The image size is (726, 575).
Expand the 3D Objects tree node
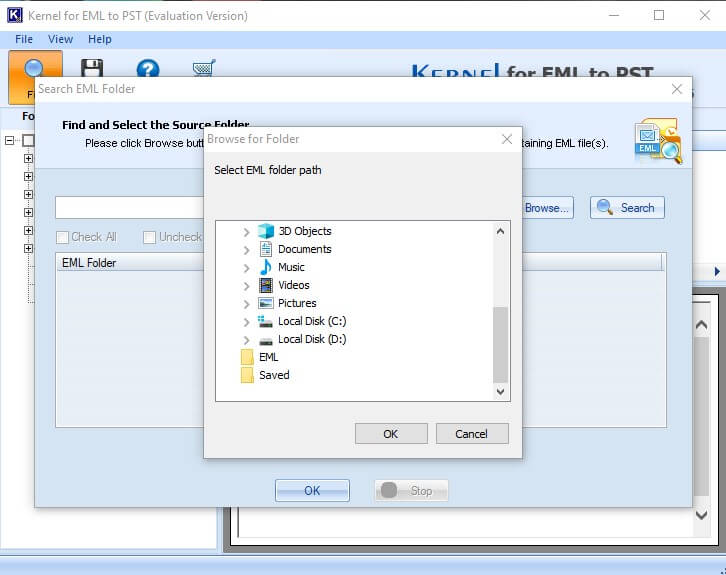247,232
